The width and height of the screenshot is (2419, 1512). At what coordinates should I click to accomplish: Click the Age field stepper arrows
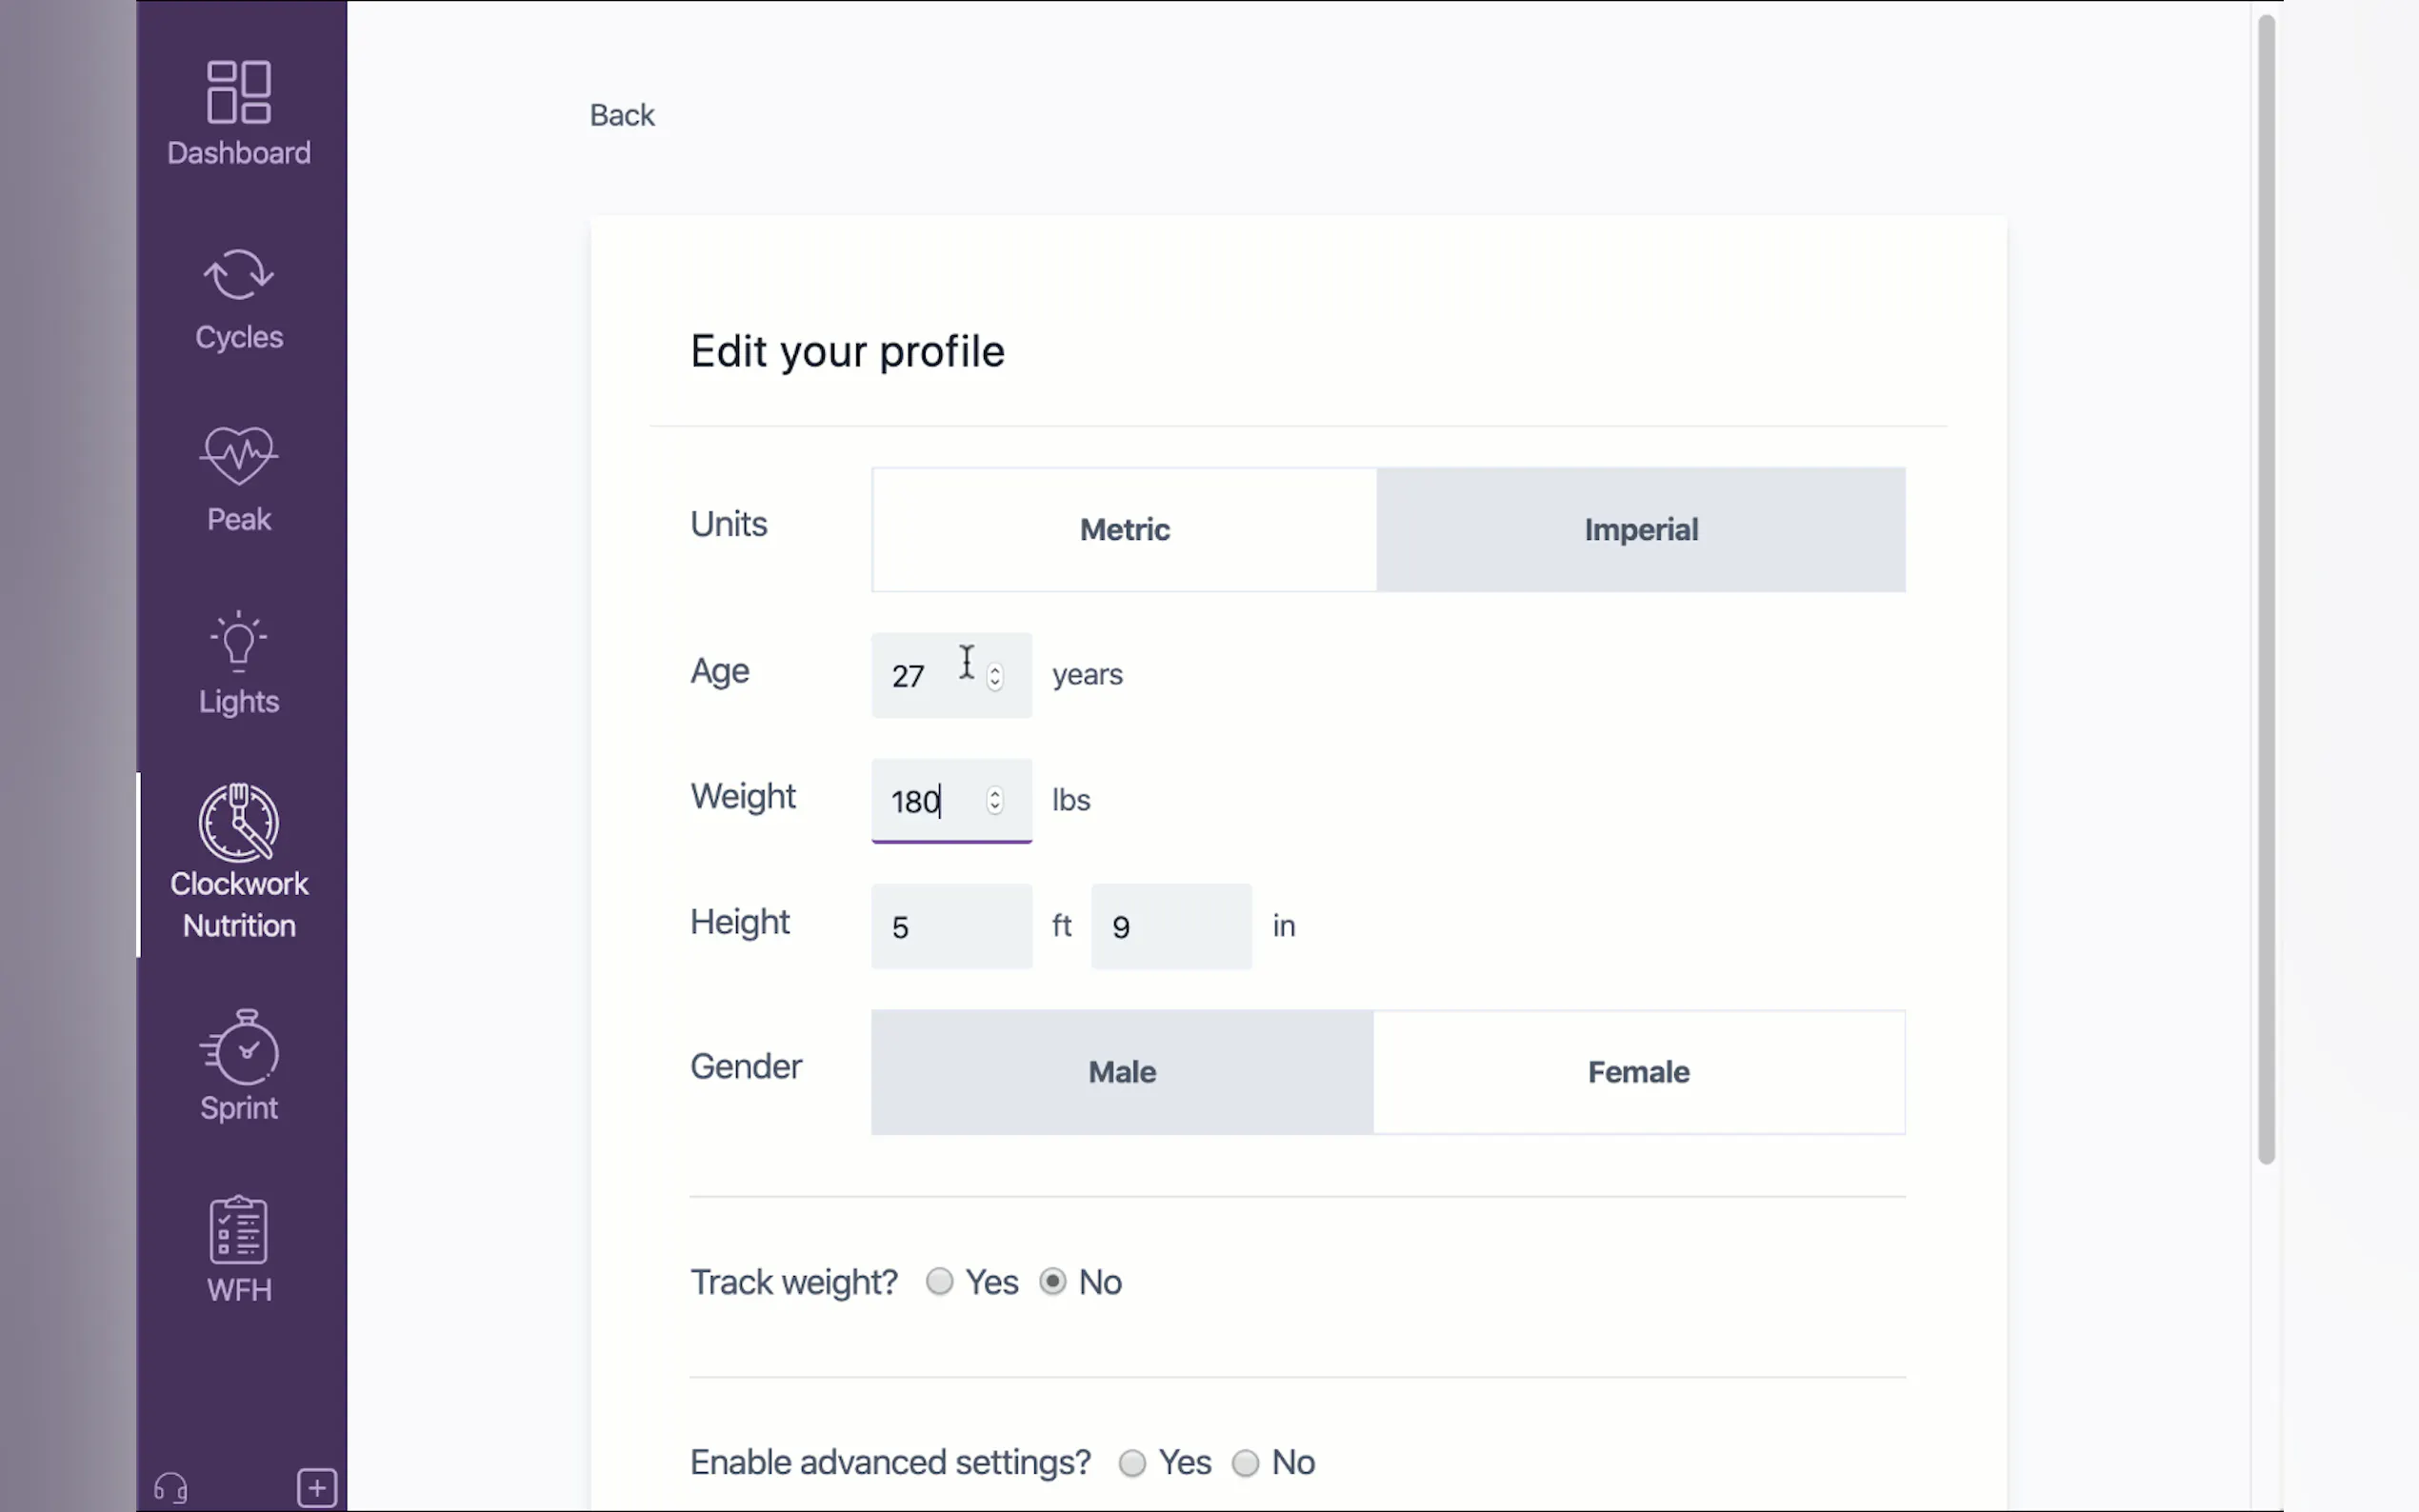pyautogui.click(x=994, y=677)
